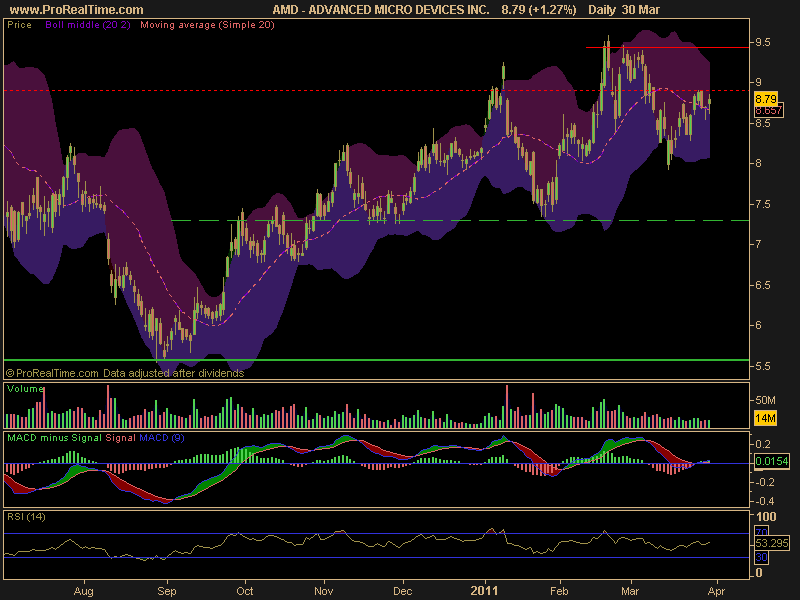Click the Daily 30 Mar timeframe label
This screenshot has width=800, height=600.
click(623, 10)
